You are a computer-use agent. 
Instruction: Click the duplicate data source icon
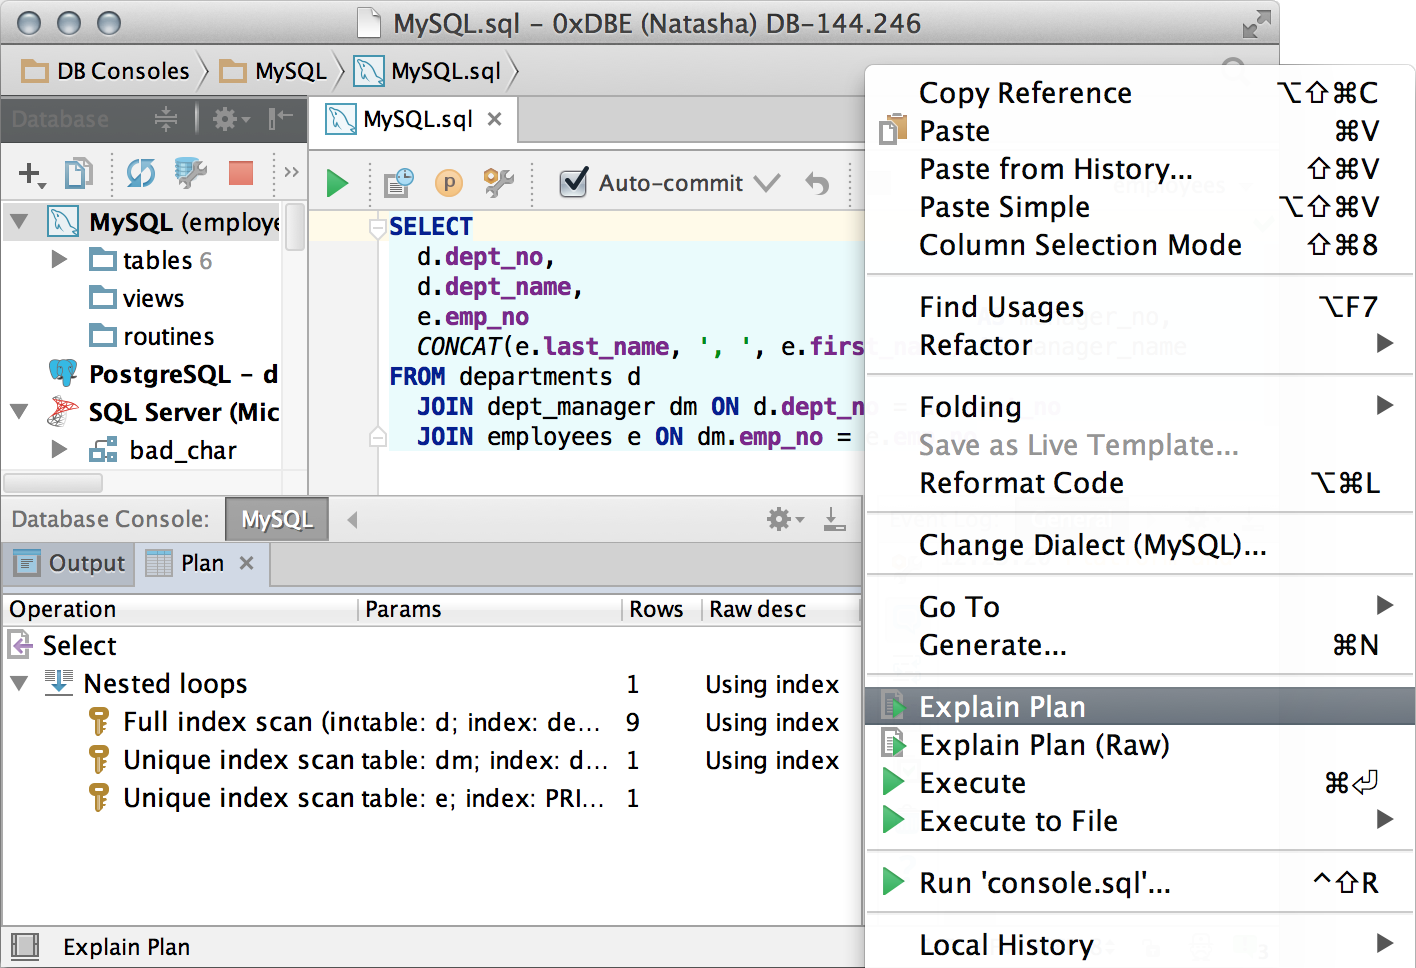point(78,173)
